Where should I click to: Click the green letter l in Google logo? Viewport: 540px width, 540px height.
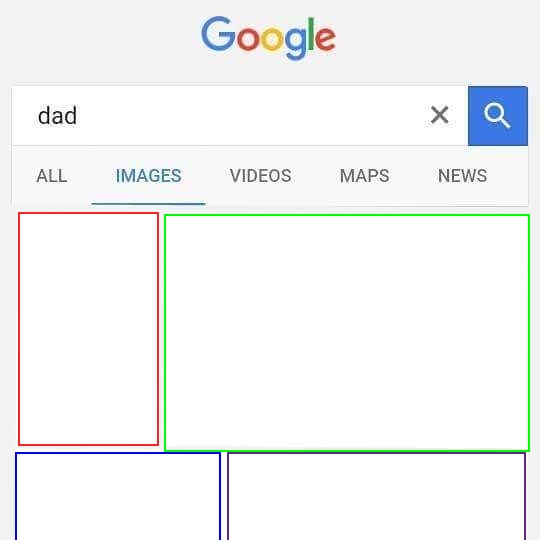311,34
